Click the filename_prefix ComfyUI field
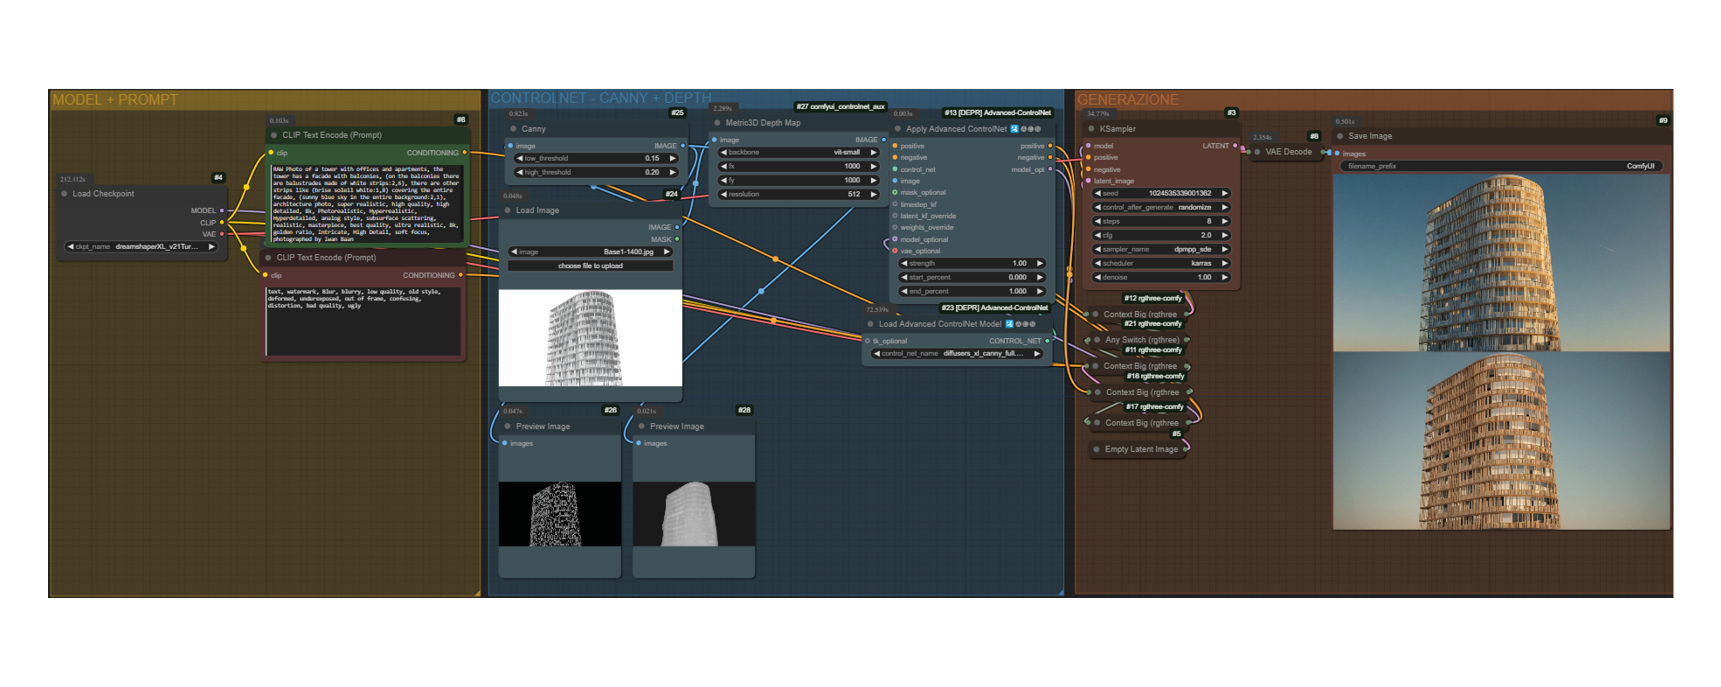Screen dimensions: 1721x687 1500,166
